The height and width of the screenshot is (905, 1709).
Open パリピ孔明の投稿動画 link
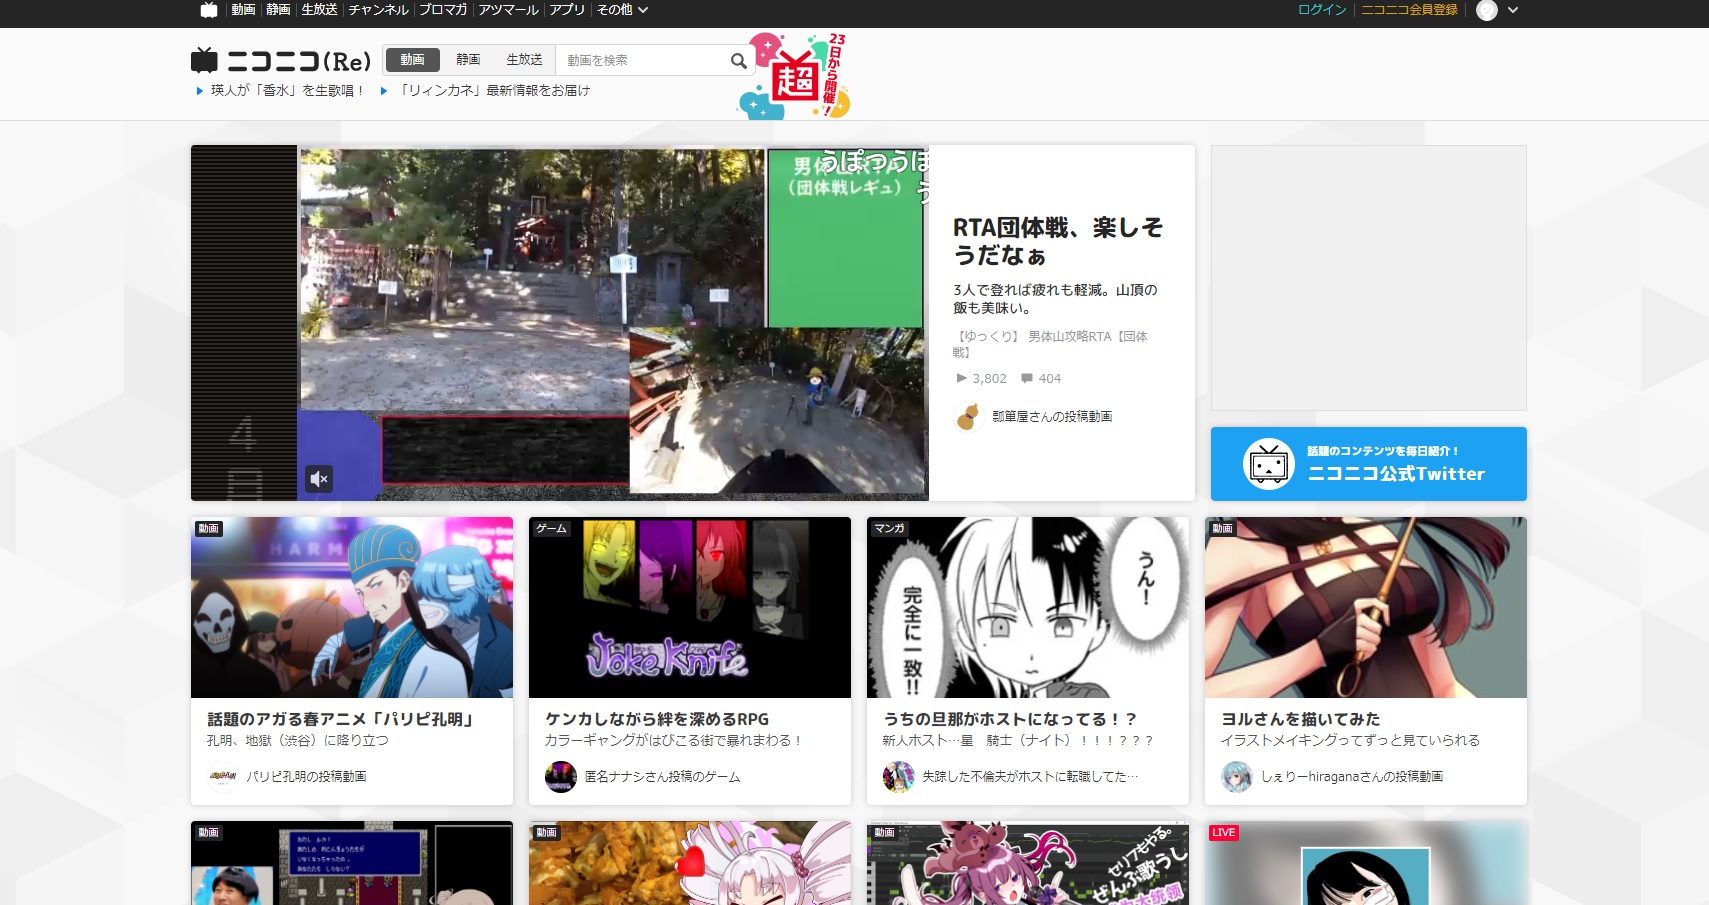(306, 776)
